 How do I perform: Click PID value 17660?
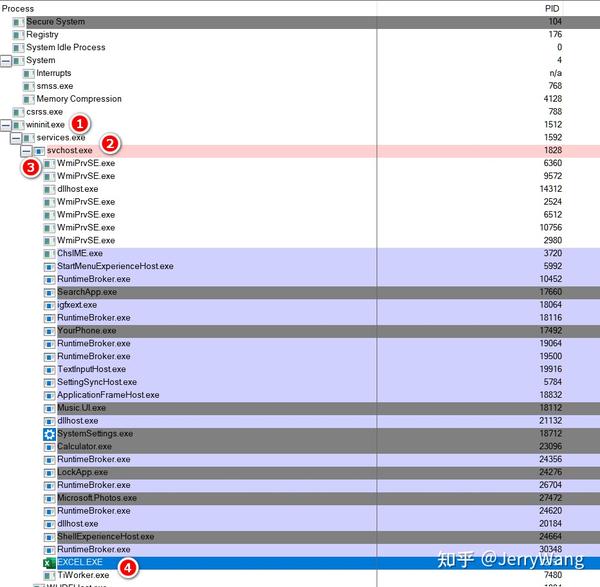click(551, 292)
